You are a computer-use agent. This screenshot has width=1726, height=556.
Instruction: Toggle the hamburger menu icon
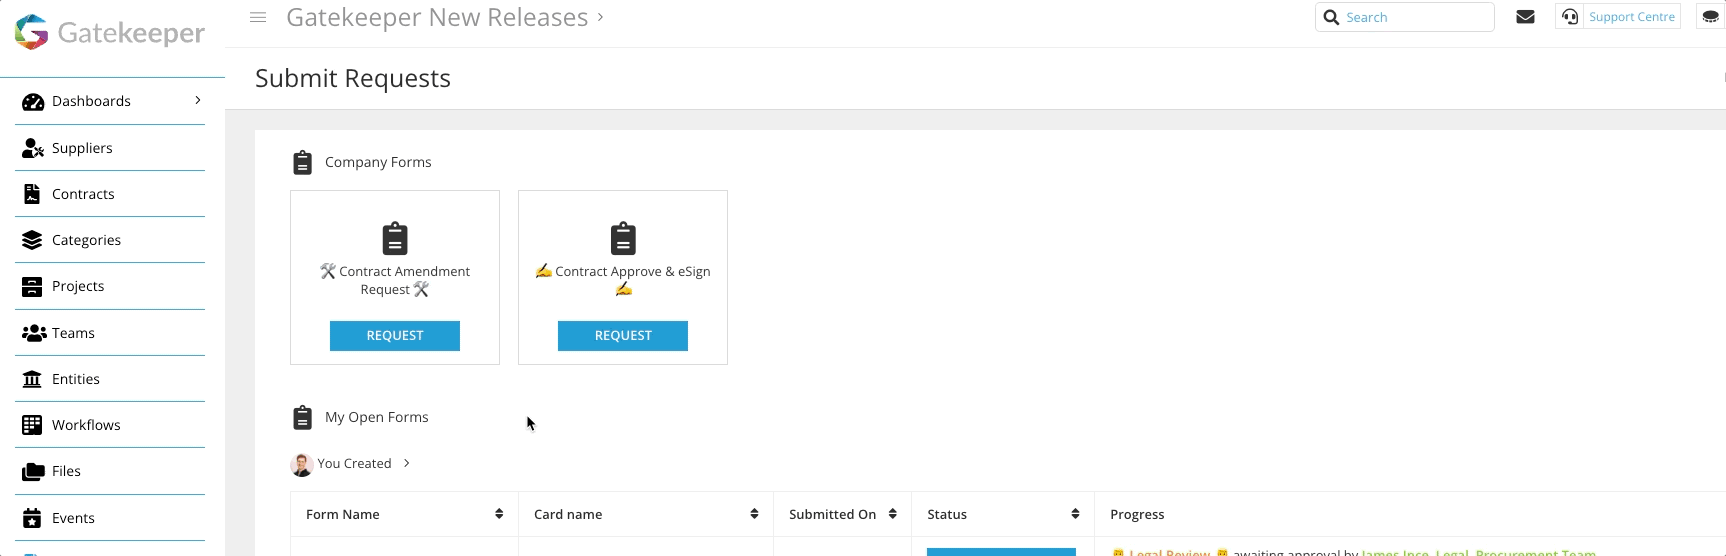pyautogui.click(x=258, y=17)
